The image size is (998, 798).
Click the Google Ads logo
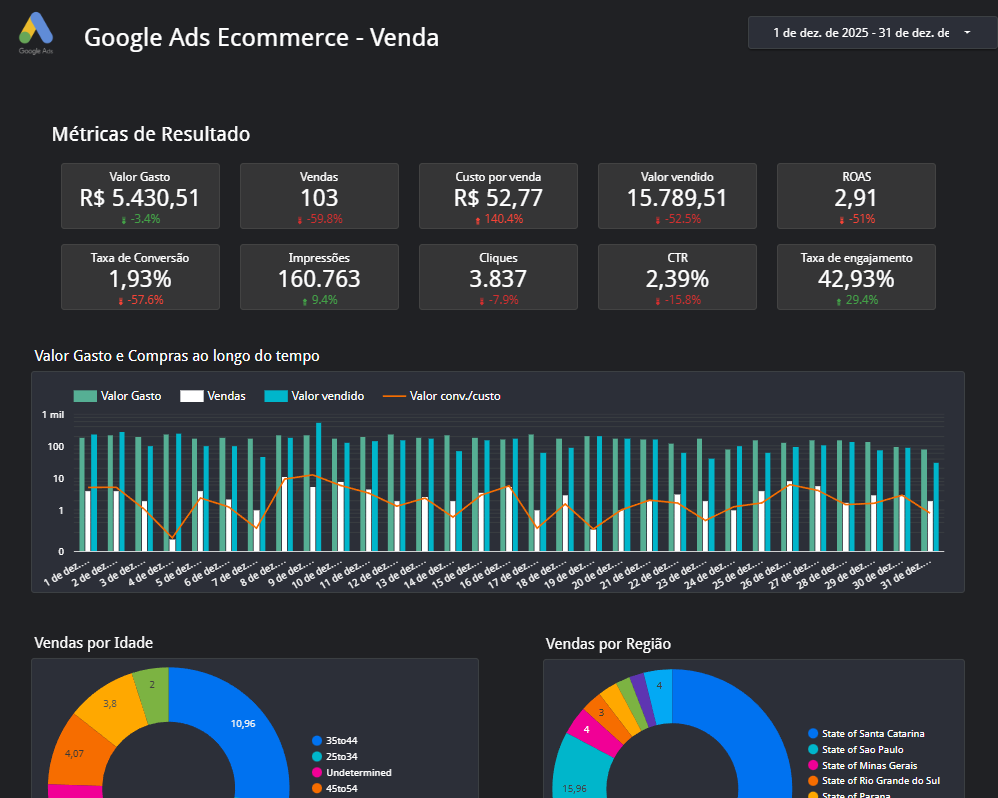coord(36,33)
